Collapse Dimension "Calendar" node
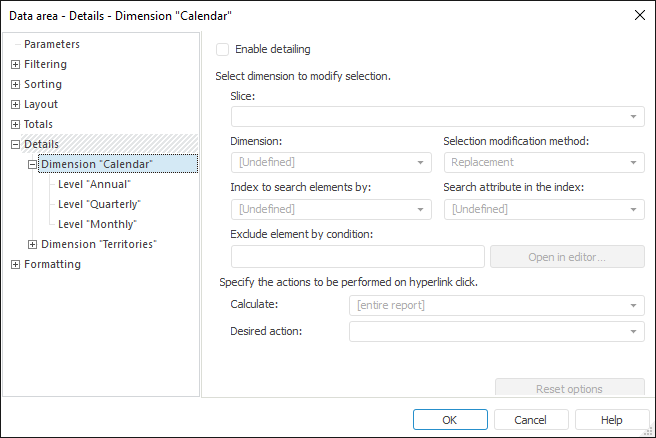Viewport: 656px width, 438px height. [x=33, y=165]
